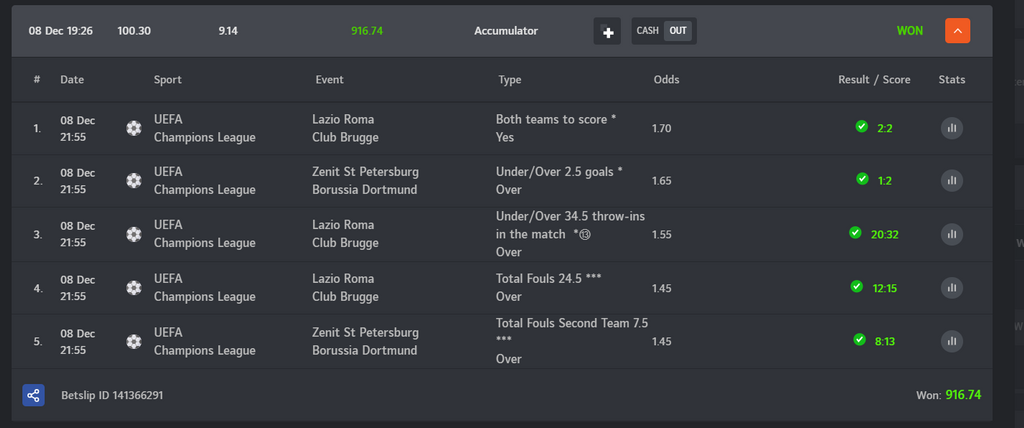Click the green check in row 3
The width and height of the screenshot is (1024, 428).
point(855,233)
